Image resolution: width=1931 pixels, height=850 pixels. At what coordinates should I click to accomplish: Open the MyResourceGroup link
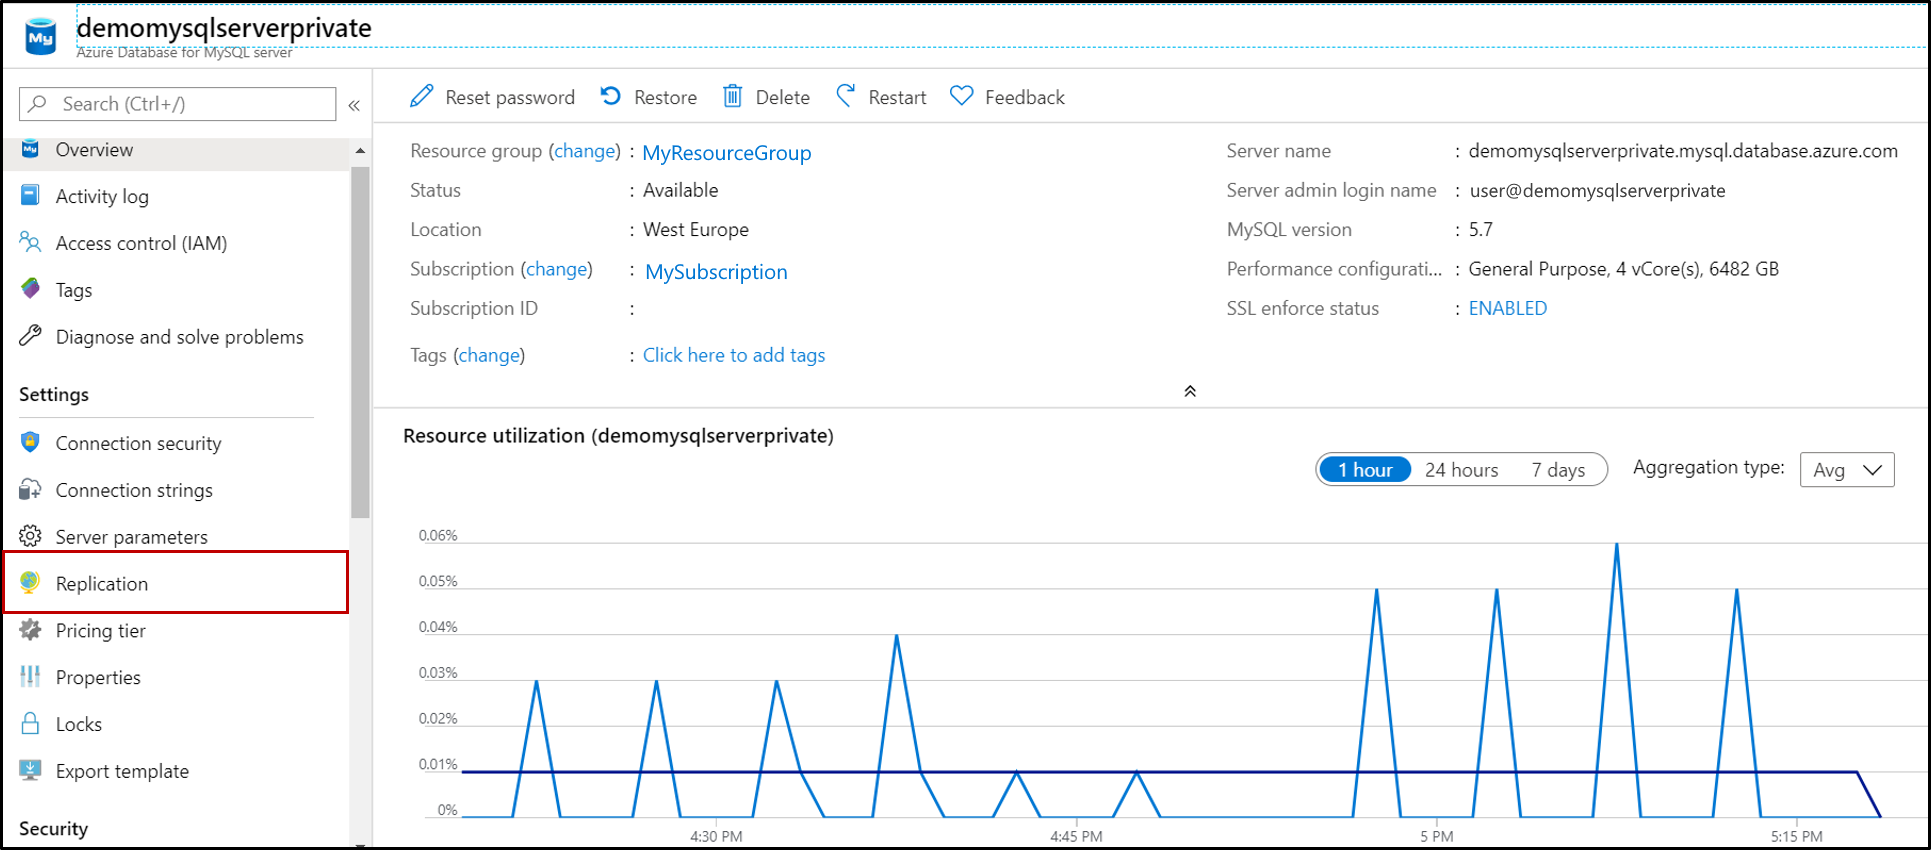pos(726,152)
